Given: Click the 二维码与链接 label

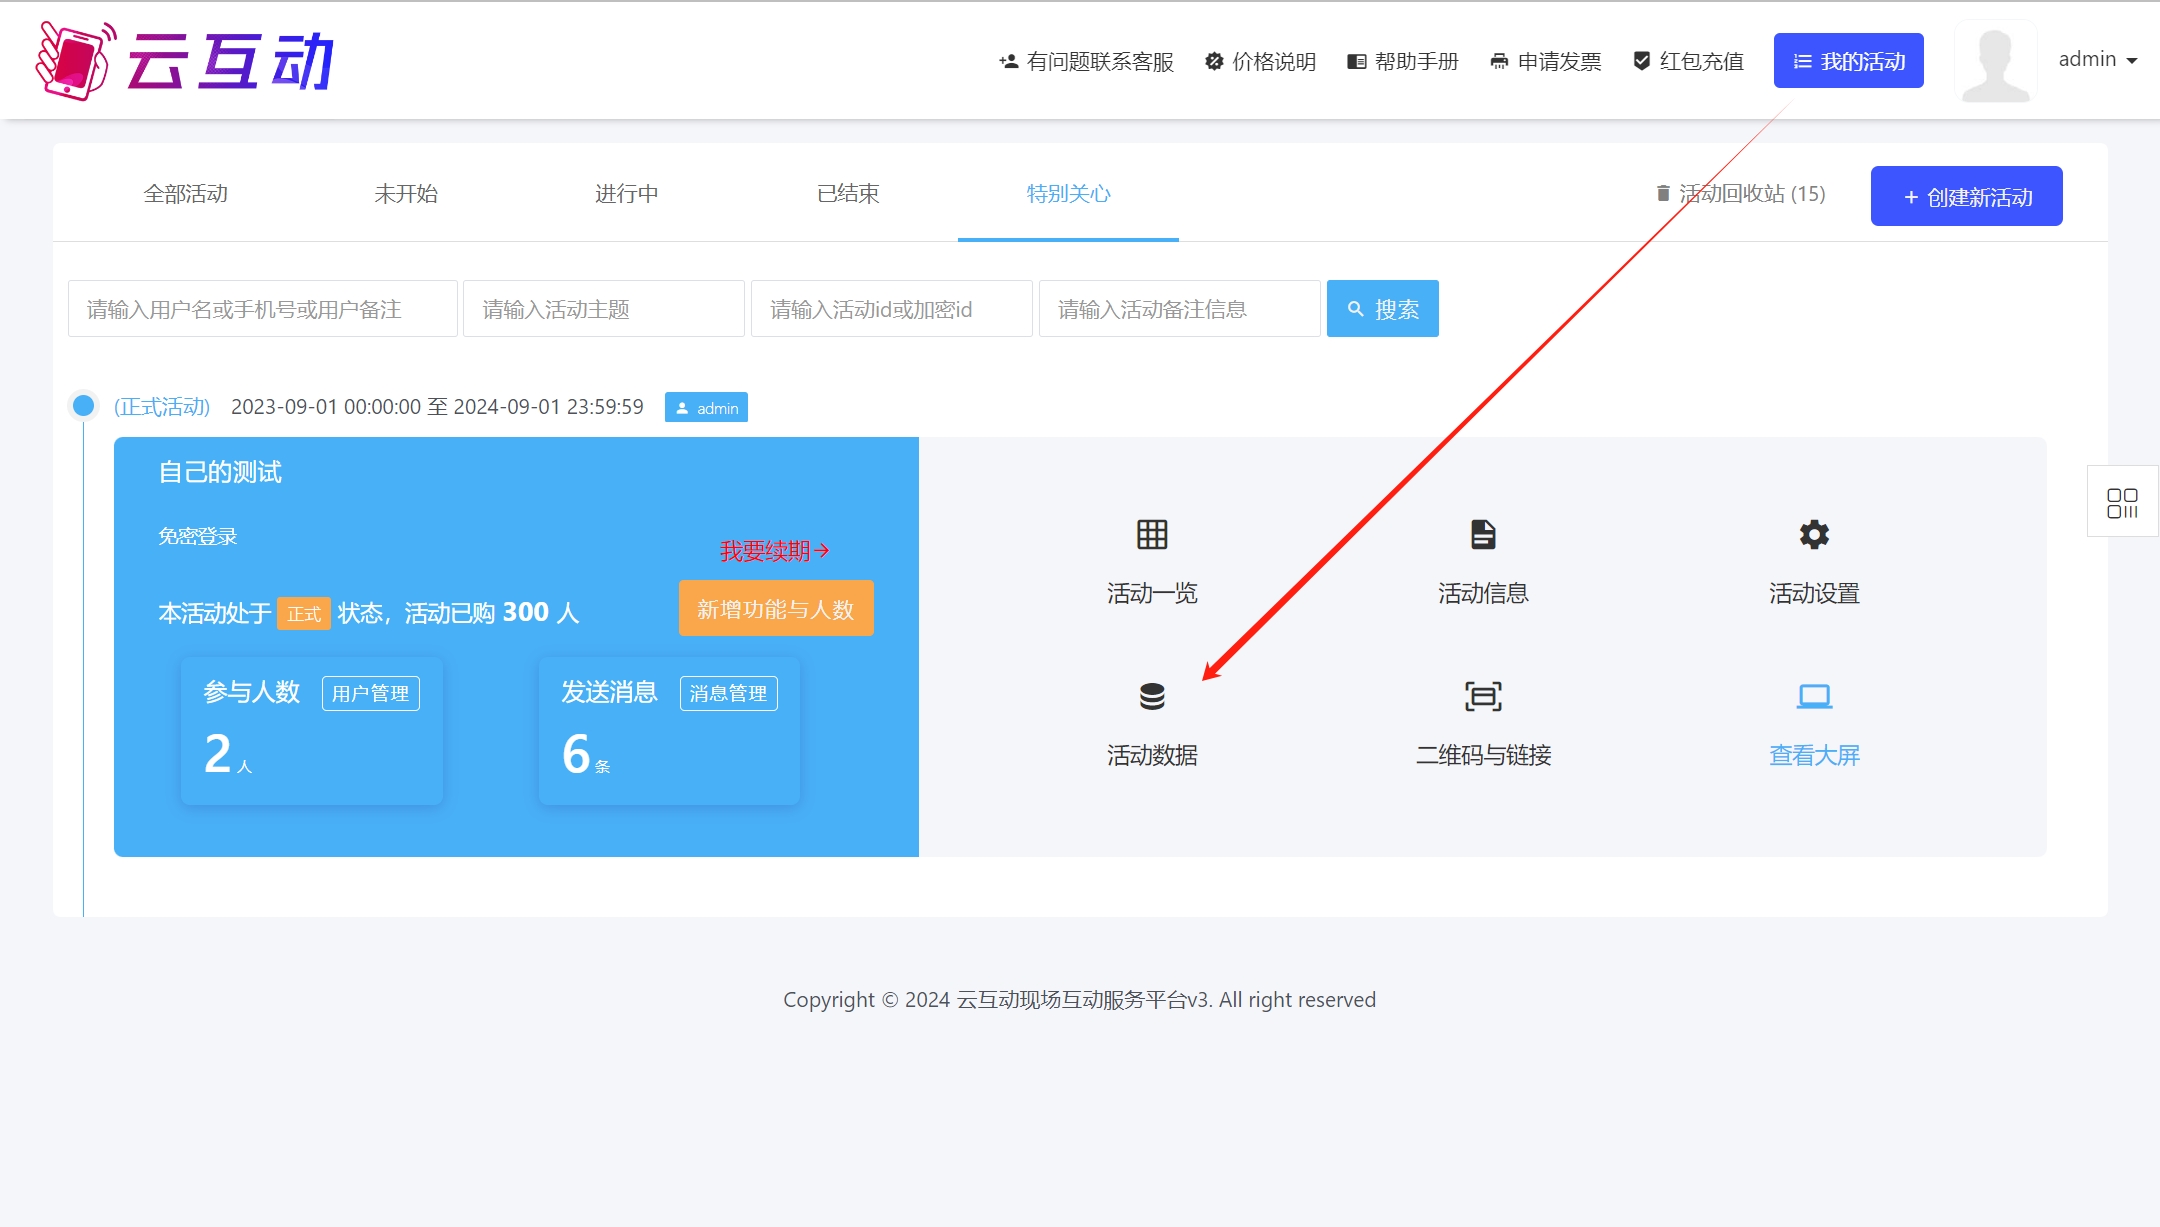Looking at the screenshot, I should point(1483,755).
